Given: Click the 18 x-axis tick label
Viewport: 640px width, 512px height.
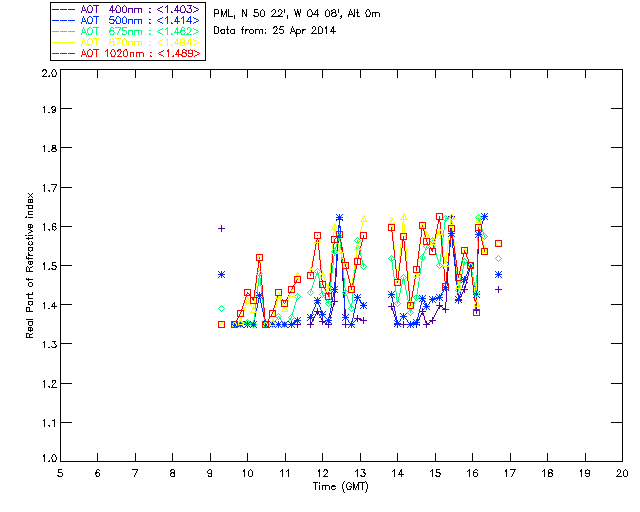Looking at the screenshot, I should click(547, 473).
